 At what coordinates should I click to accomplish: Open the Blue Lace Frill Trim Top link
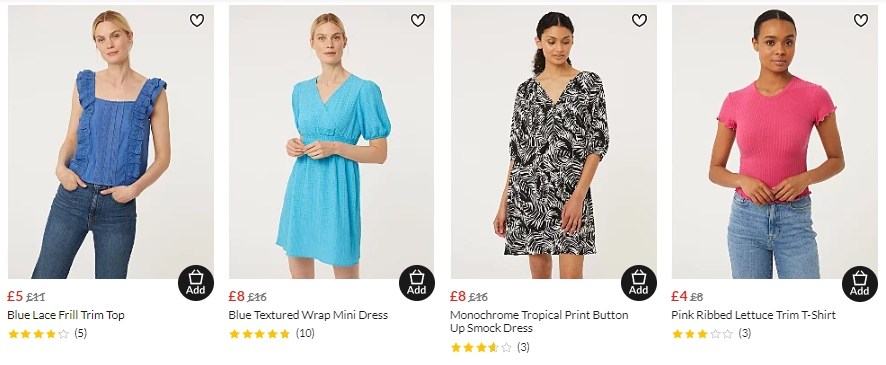point(66,315)
